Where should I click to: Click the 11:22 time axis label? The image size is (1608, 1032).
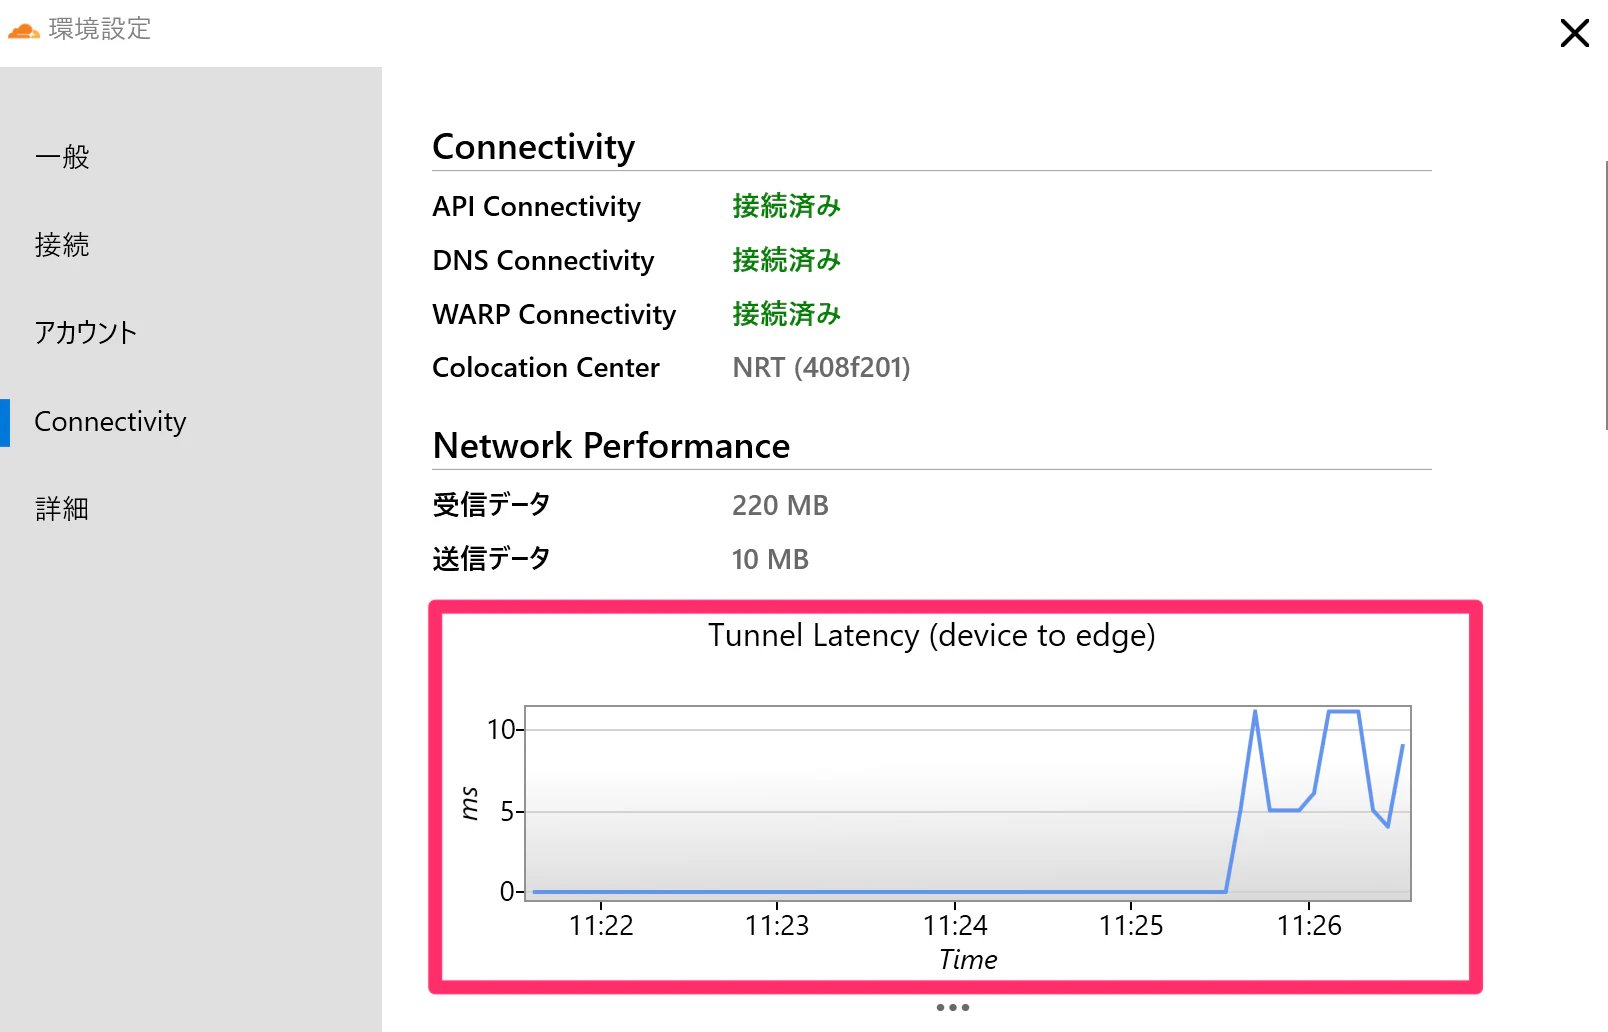(x=601, y=926)
